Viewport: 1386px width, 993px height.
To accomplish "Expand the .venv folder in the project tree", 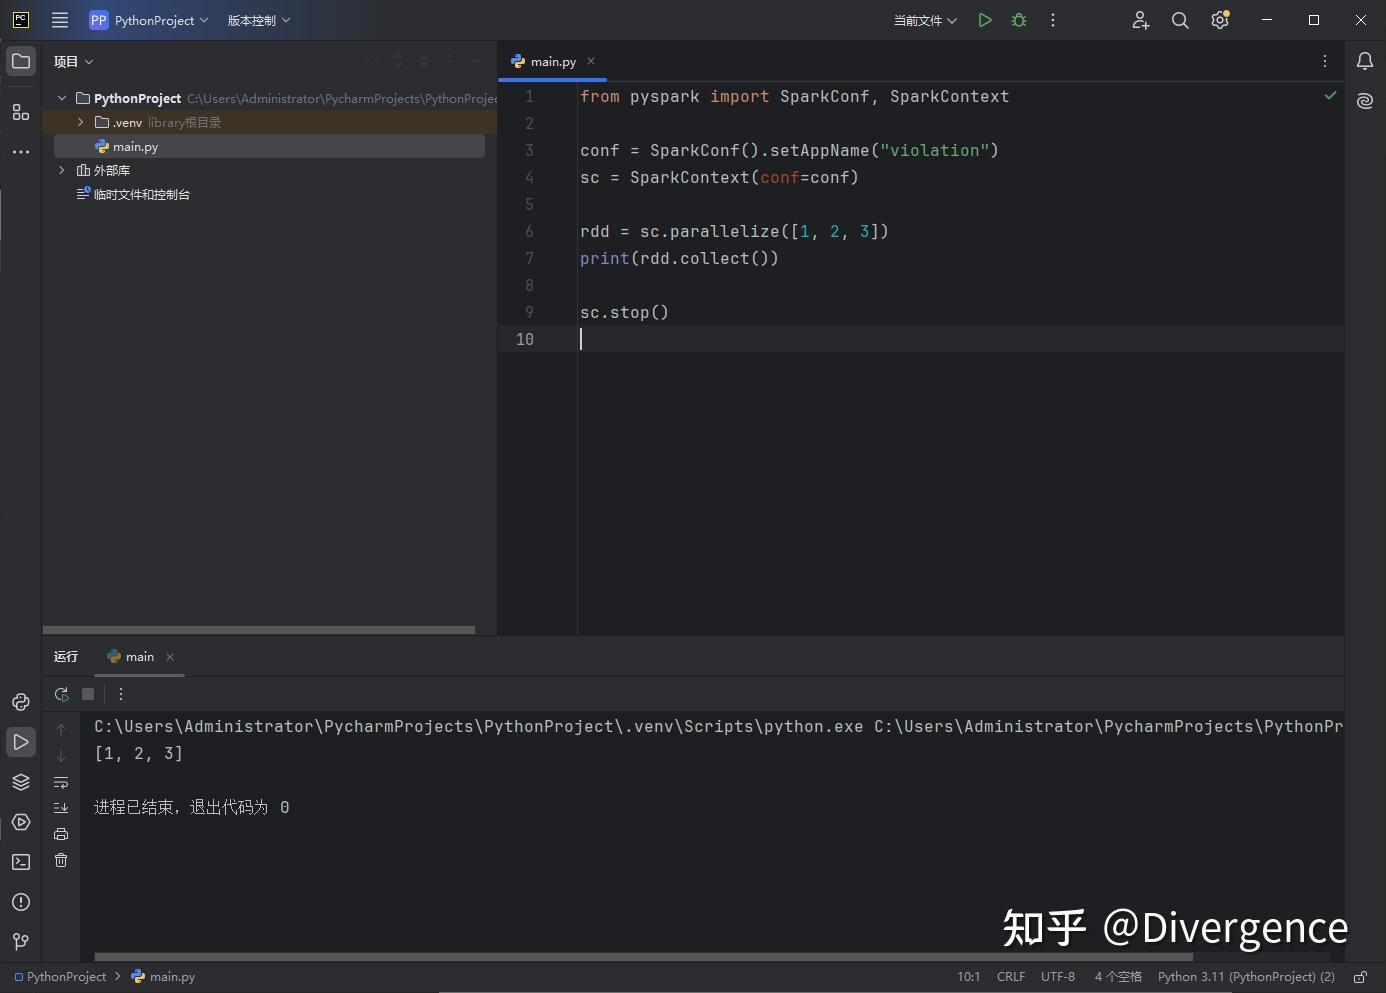I will 80,122.
